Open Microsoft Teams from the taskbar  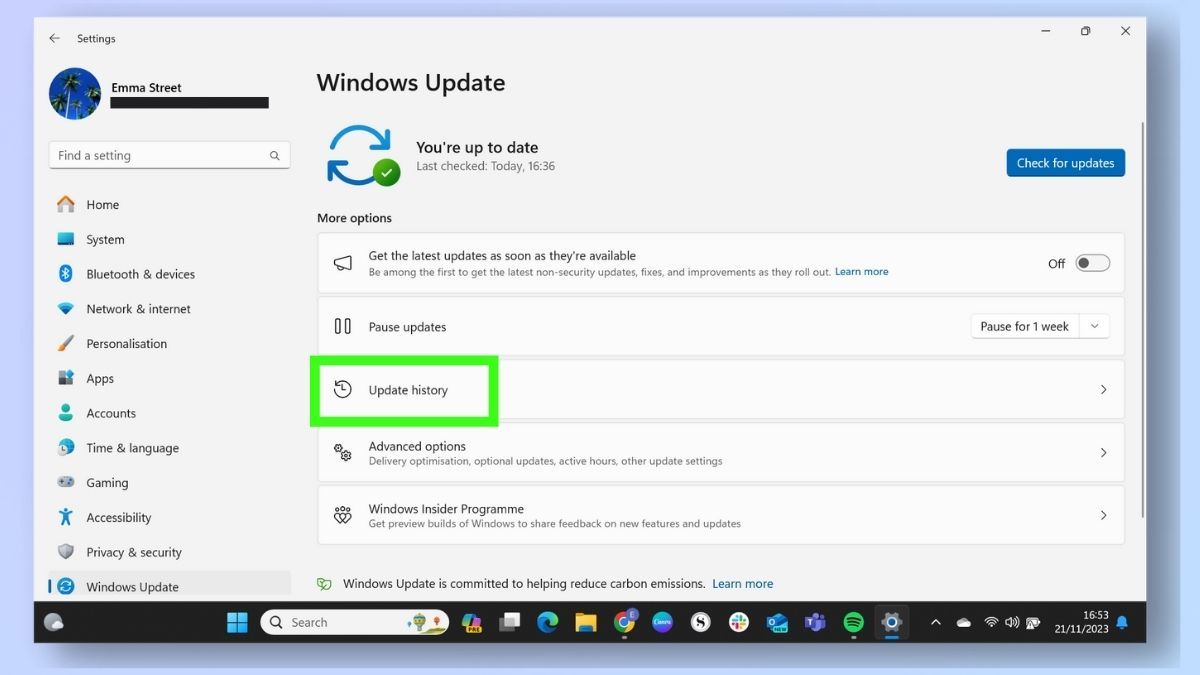pyautogui.click(x=815, y=622)
